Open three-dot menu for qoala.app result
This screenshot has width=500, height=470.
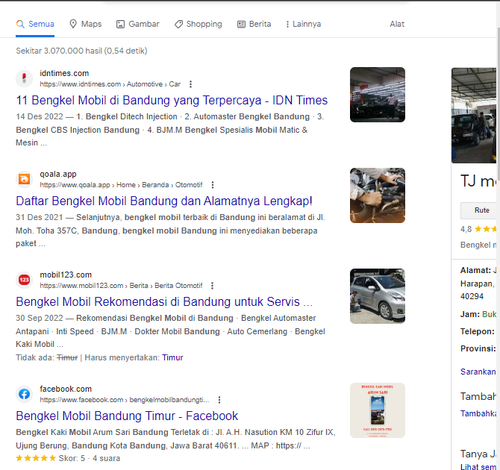[x=213, y=185]
